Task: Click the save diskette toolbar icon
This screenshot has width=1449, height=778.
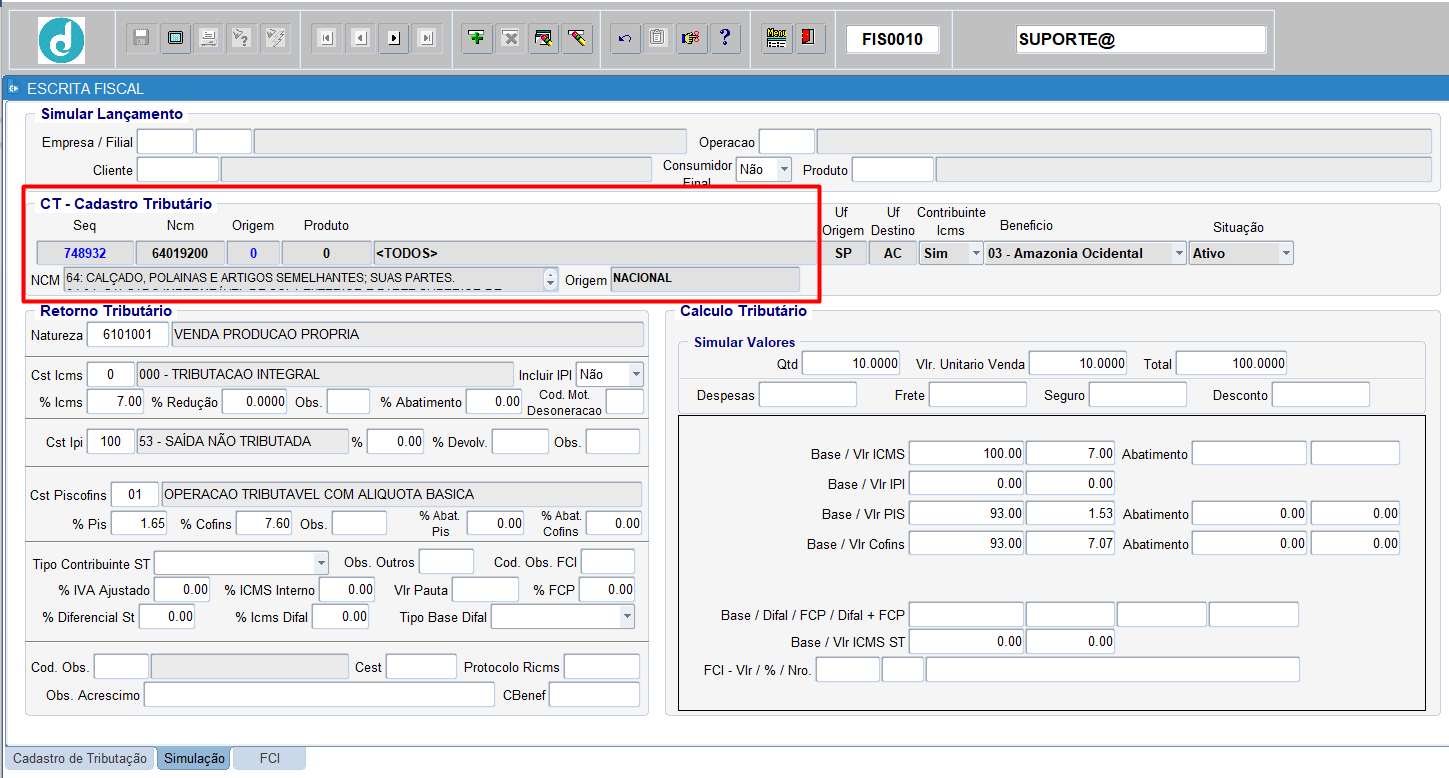Action: pos(141,38)
